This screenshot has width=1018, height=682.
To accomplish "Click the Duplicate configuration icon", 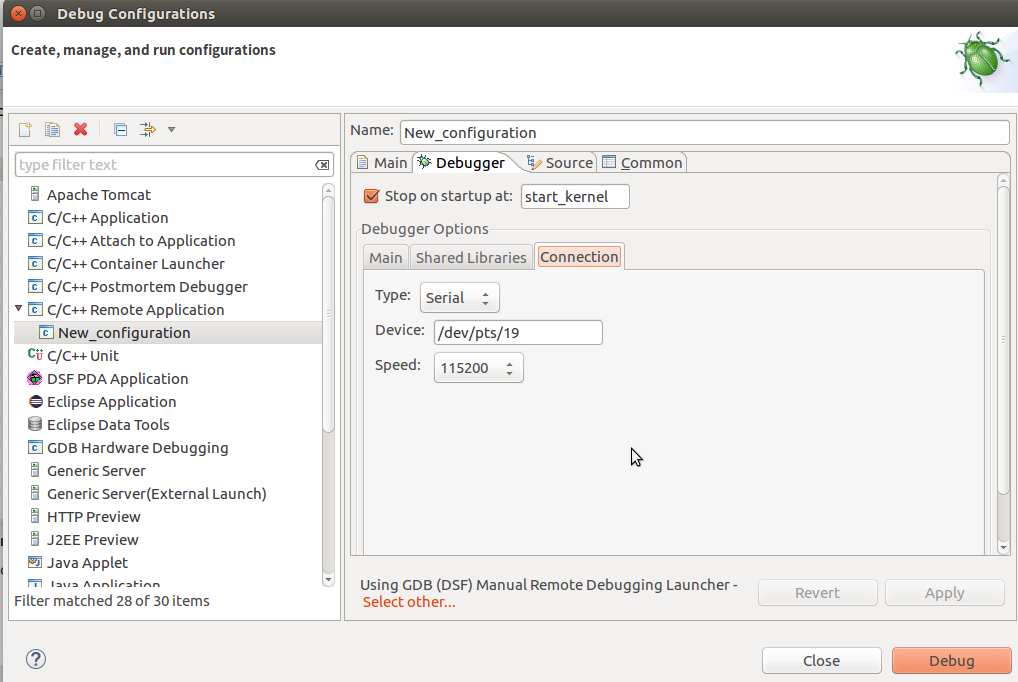I will click(x=53, y=129).
